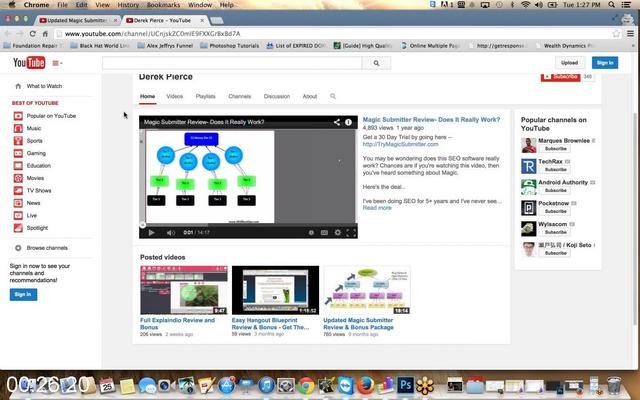
Task: Open Updated Magic Submitter video thumbnail
Action: click(367, 290)
